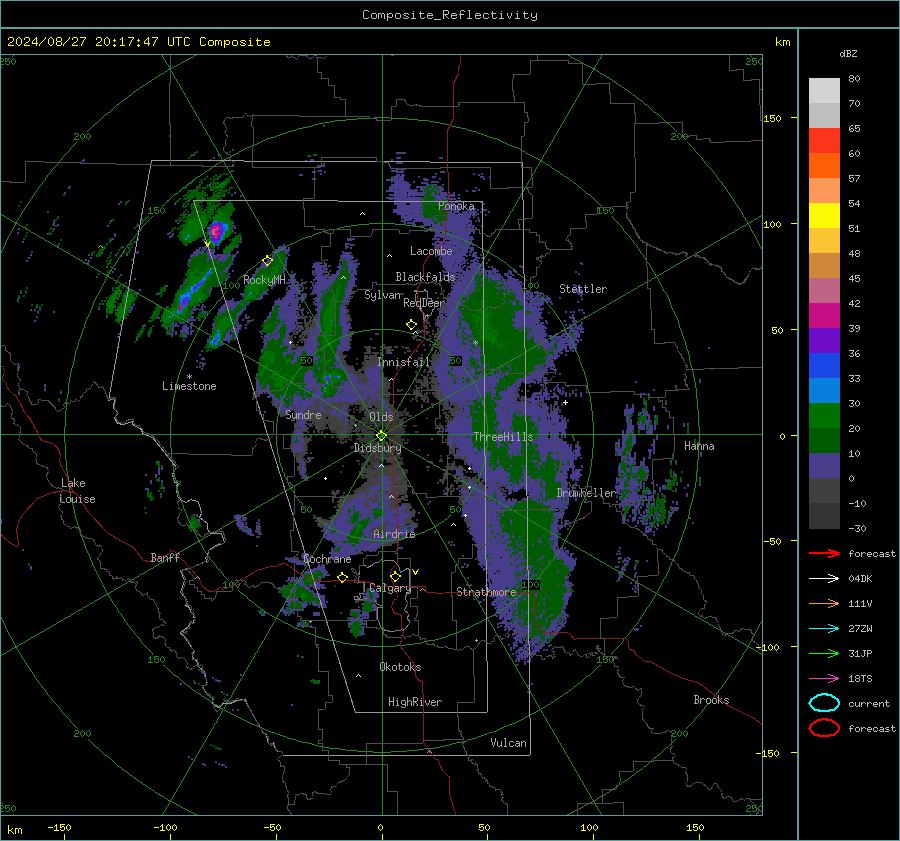Click the Ponoka city label
Viewport: 900px width, 841px height.
456,206
